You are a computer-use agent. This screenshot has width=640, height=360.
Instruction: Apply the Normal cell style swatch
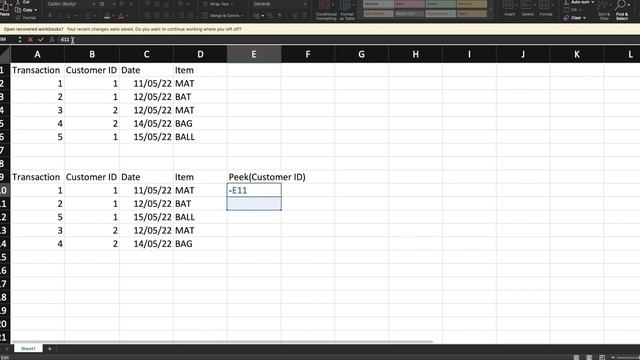tap(378, 4)
